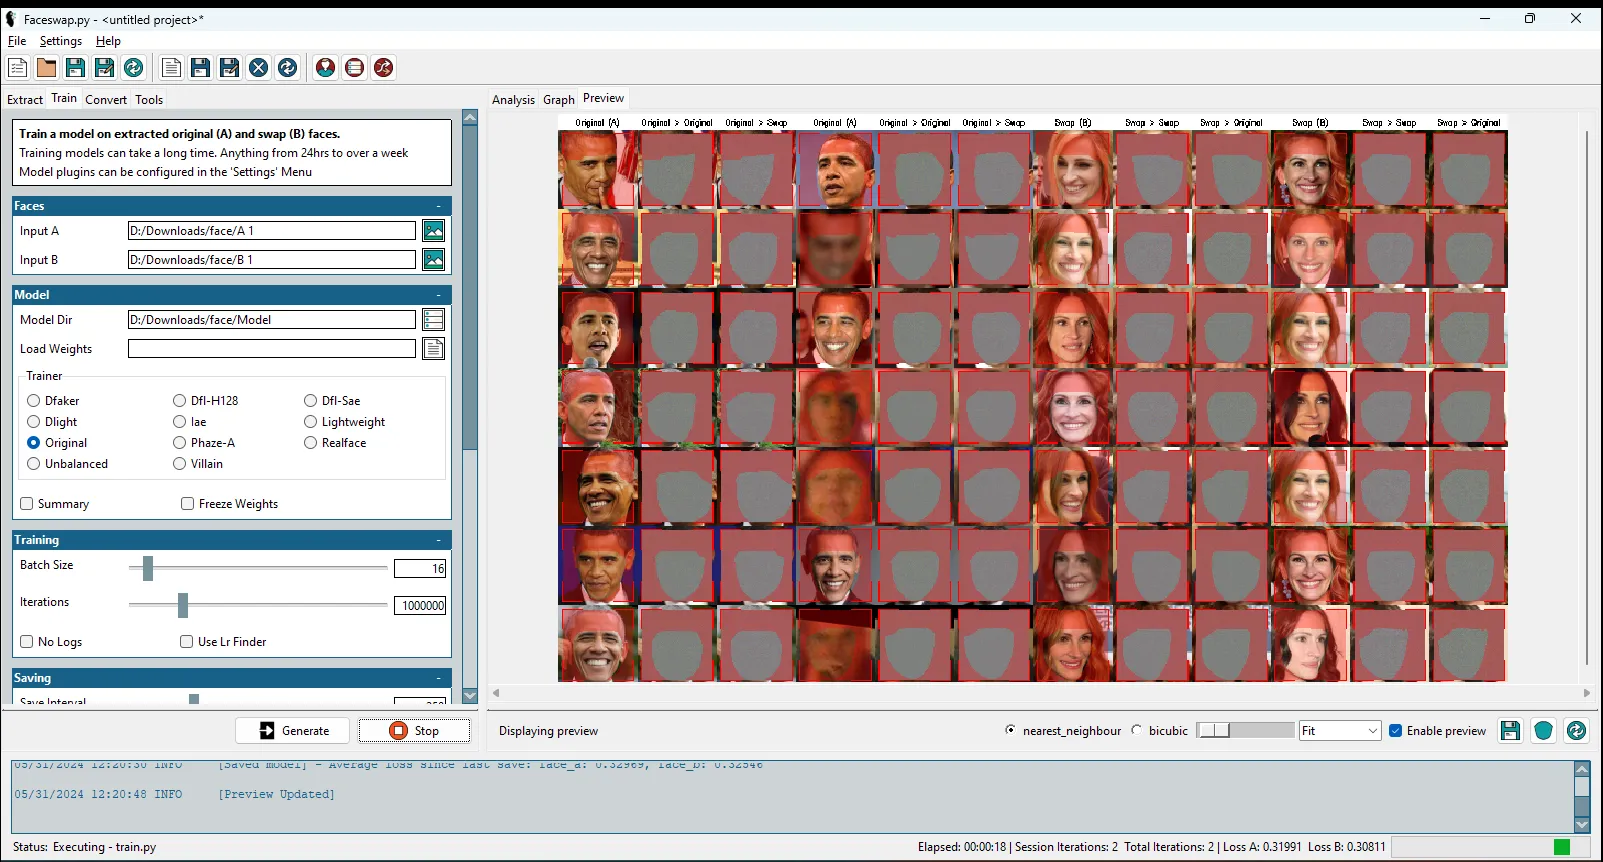Enable the Freeze Weights checkbox
Viewport: 1603px width, 862px height.
(187, 504)
